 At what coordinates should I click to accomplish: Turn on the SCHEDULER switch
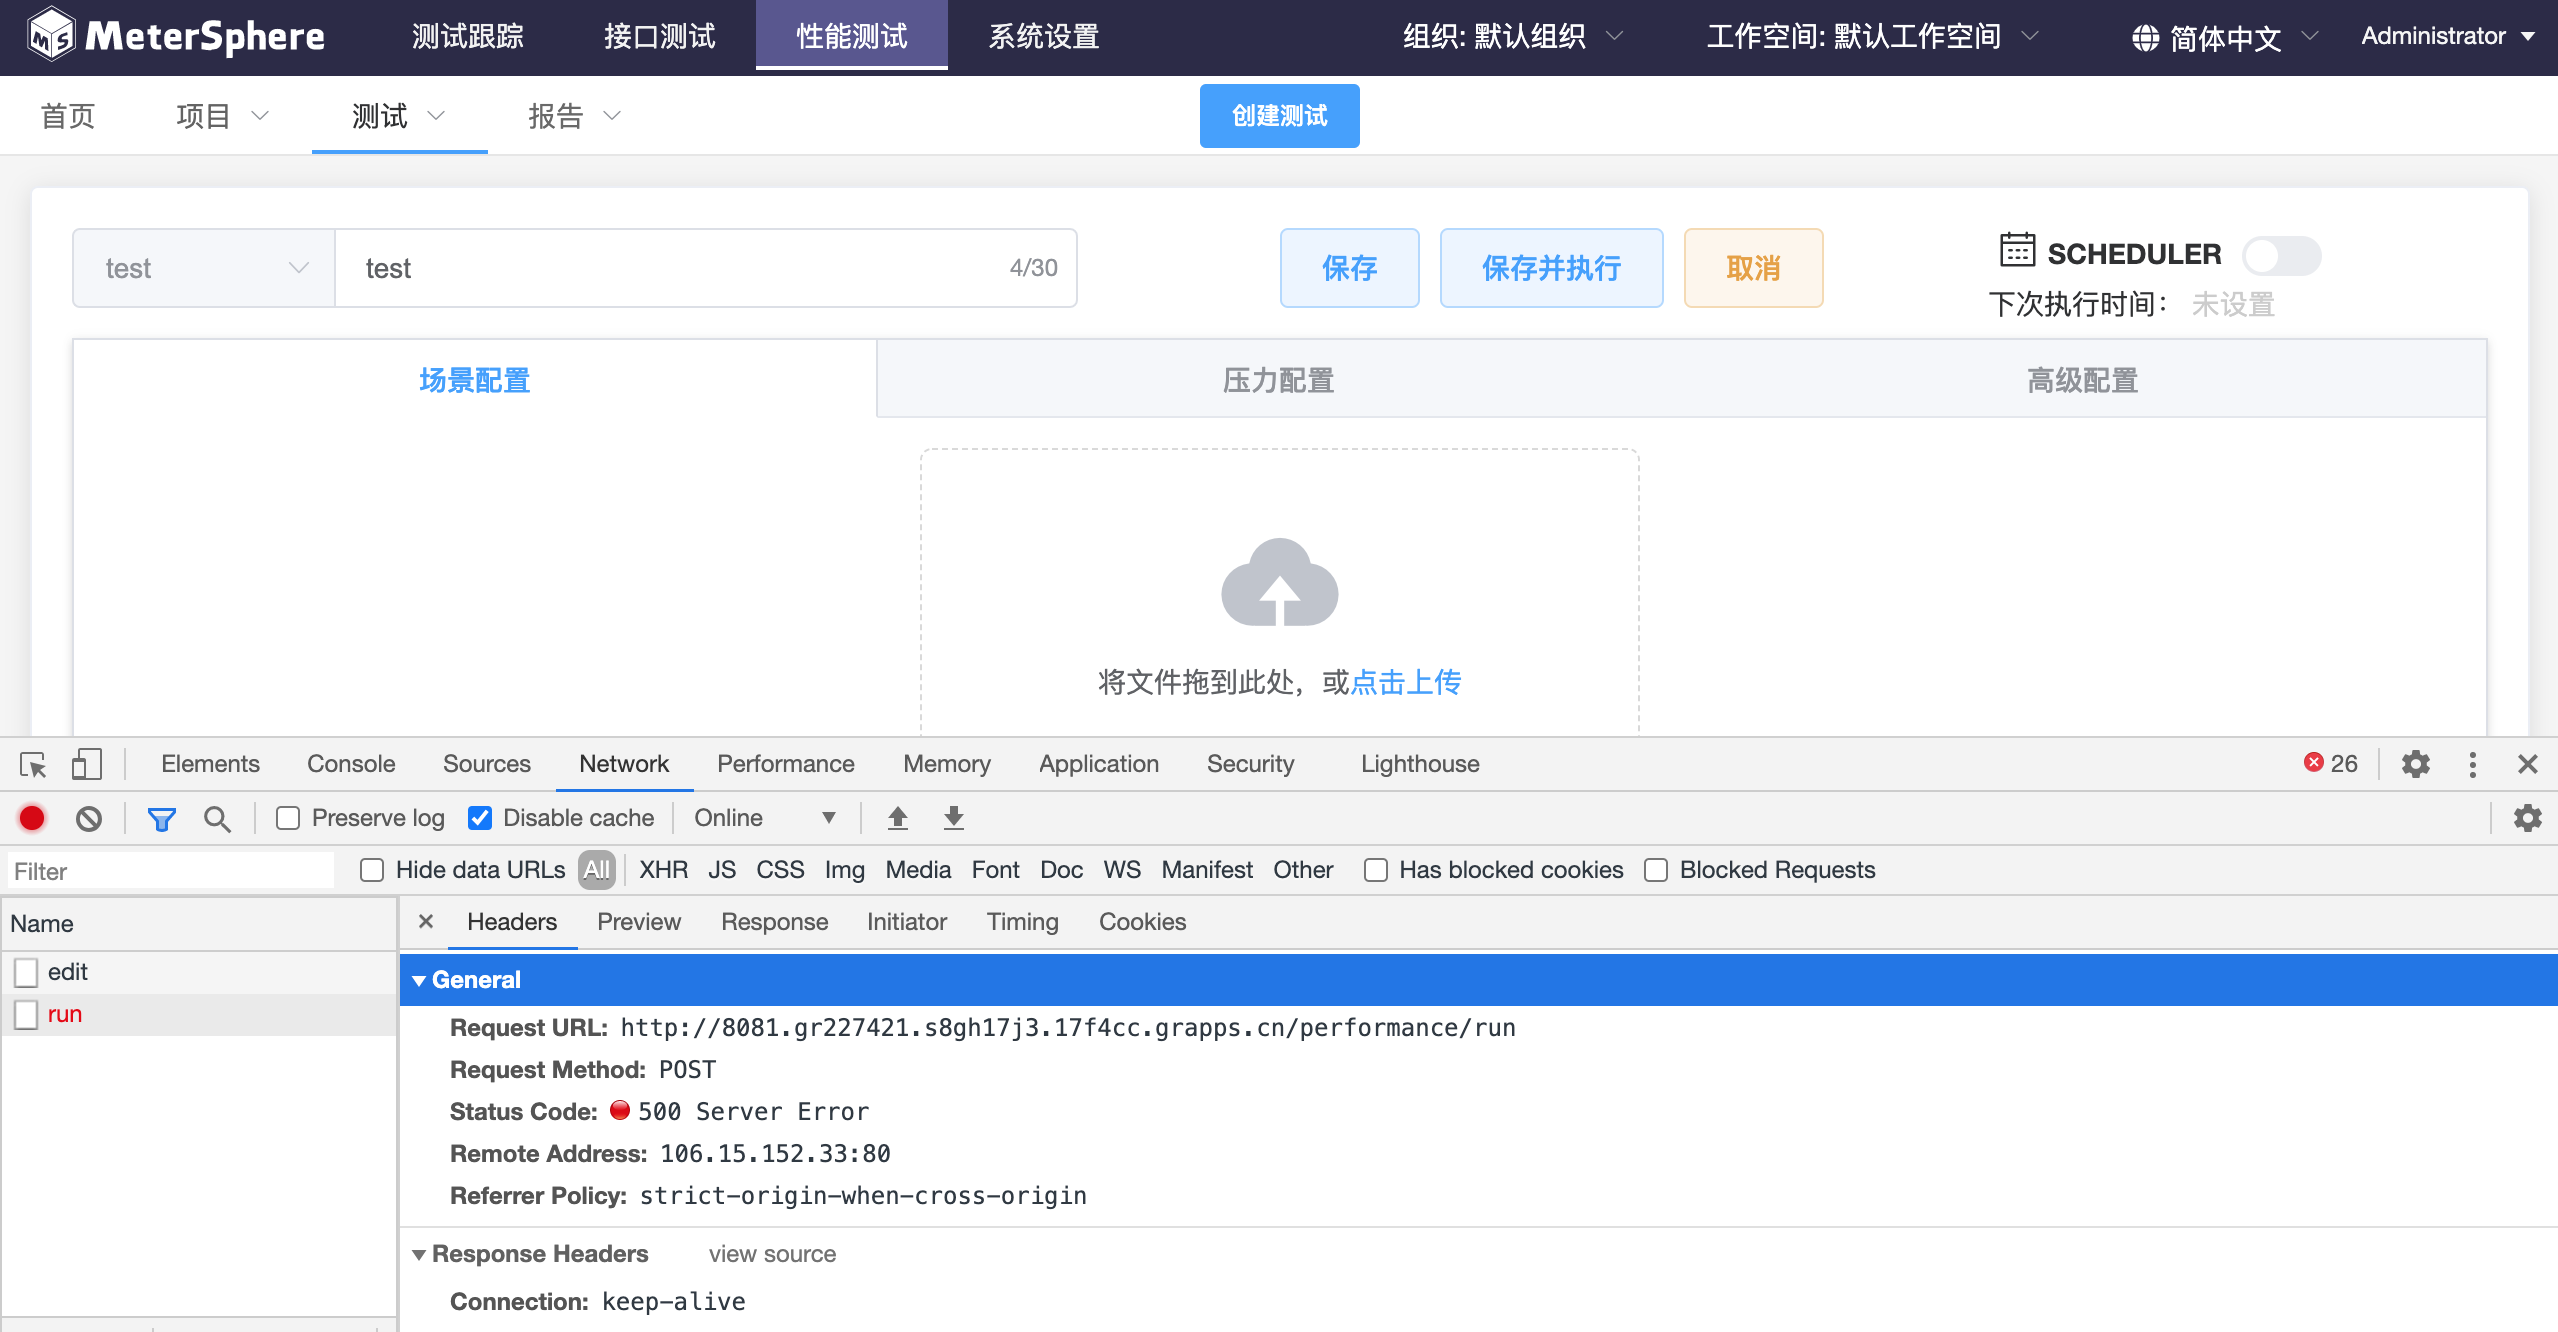[x=2280, y=256]
